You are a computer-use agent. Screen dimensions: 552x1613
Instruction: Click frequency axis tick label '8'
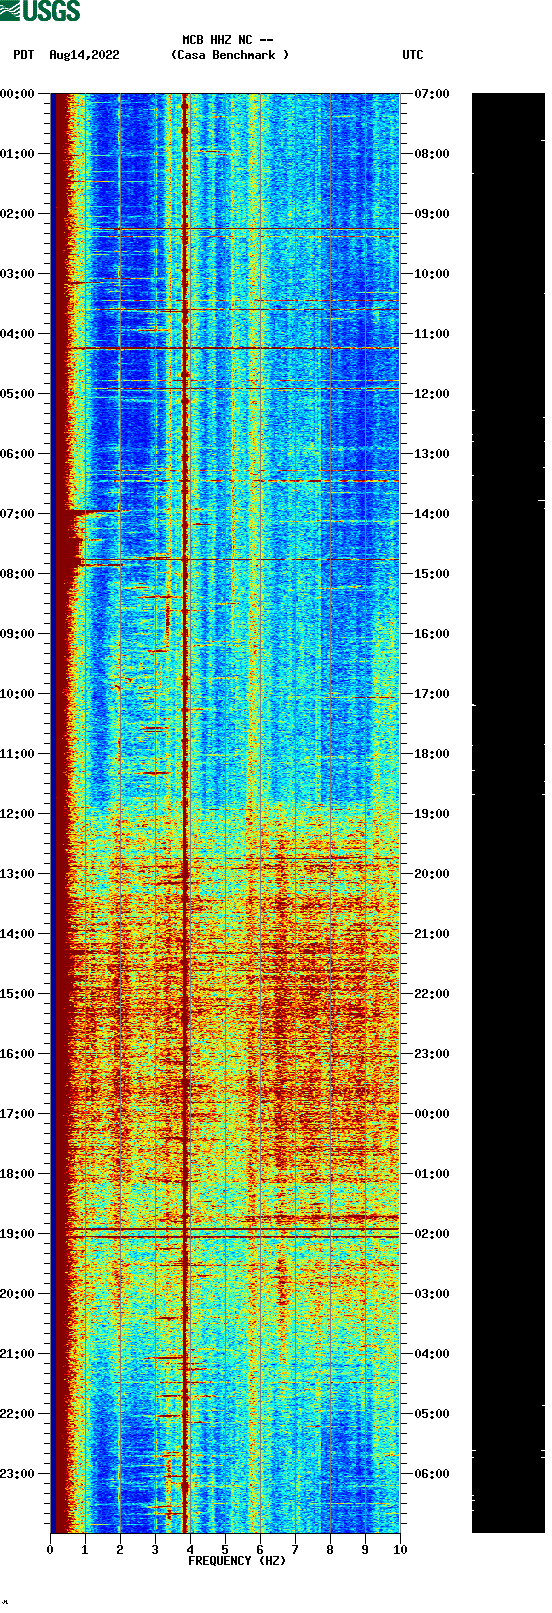[x=330, y=1550]
